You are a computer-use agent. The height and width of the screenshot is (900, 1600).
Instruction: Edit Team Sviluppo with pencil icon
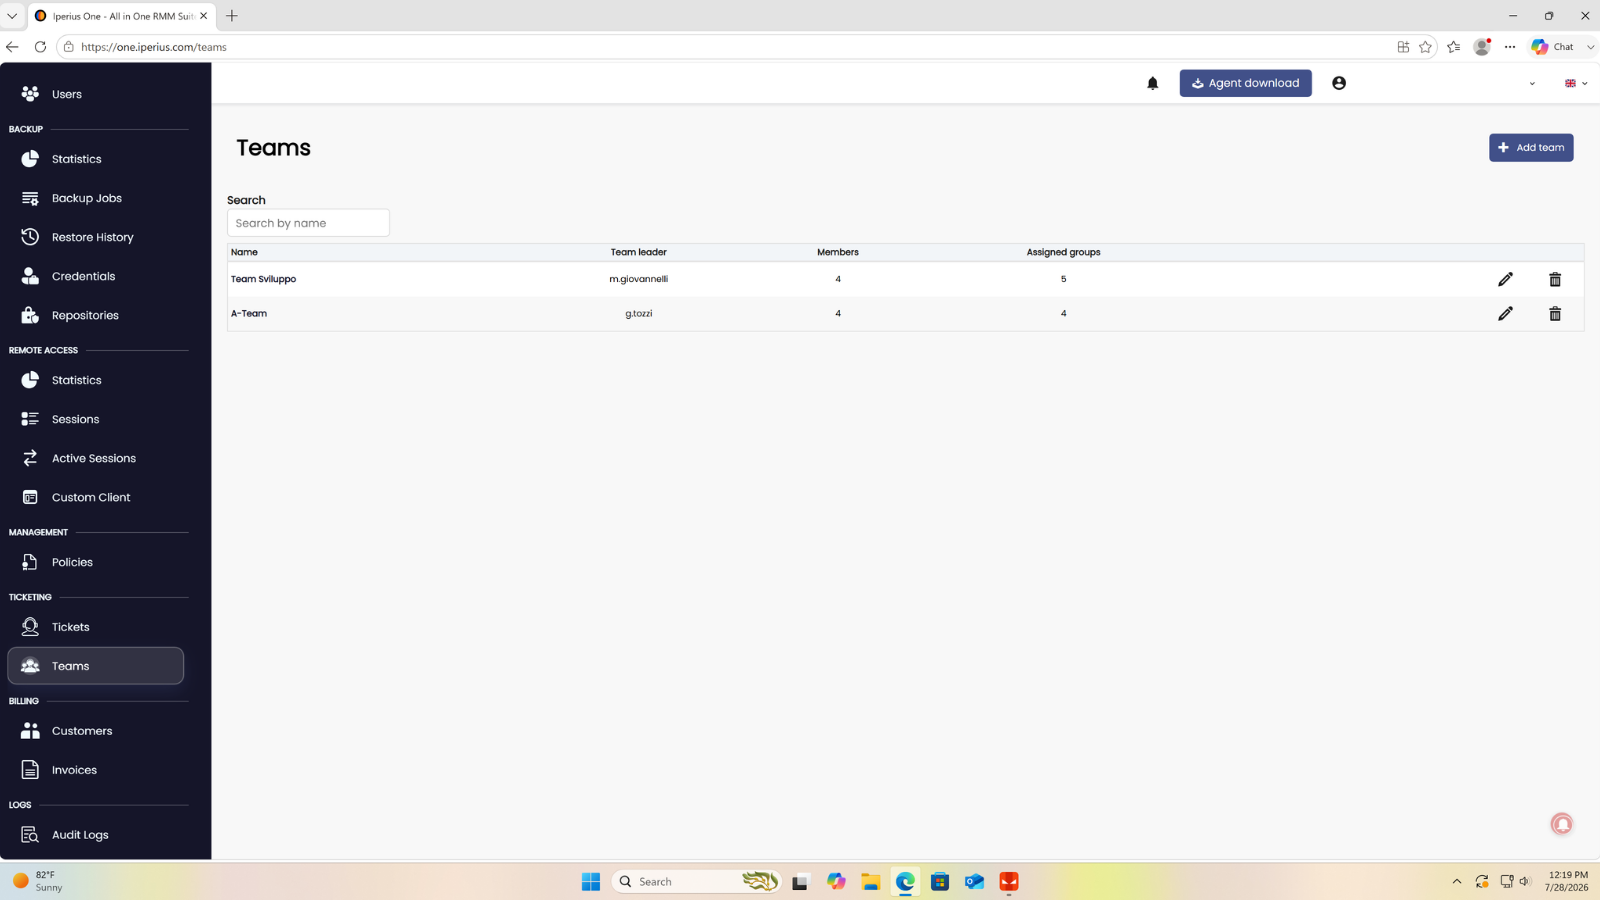tap(1505, 279)
